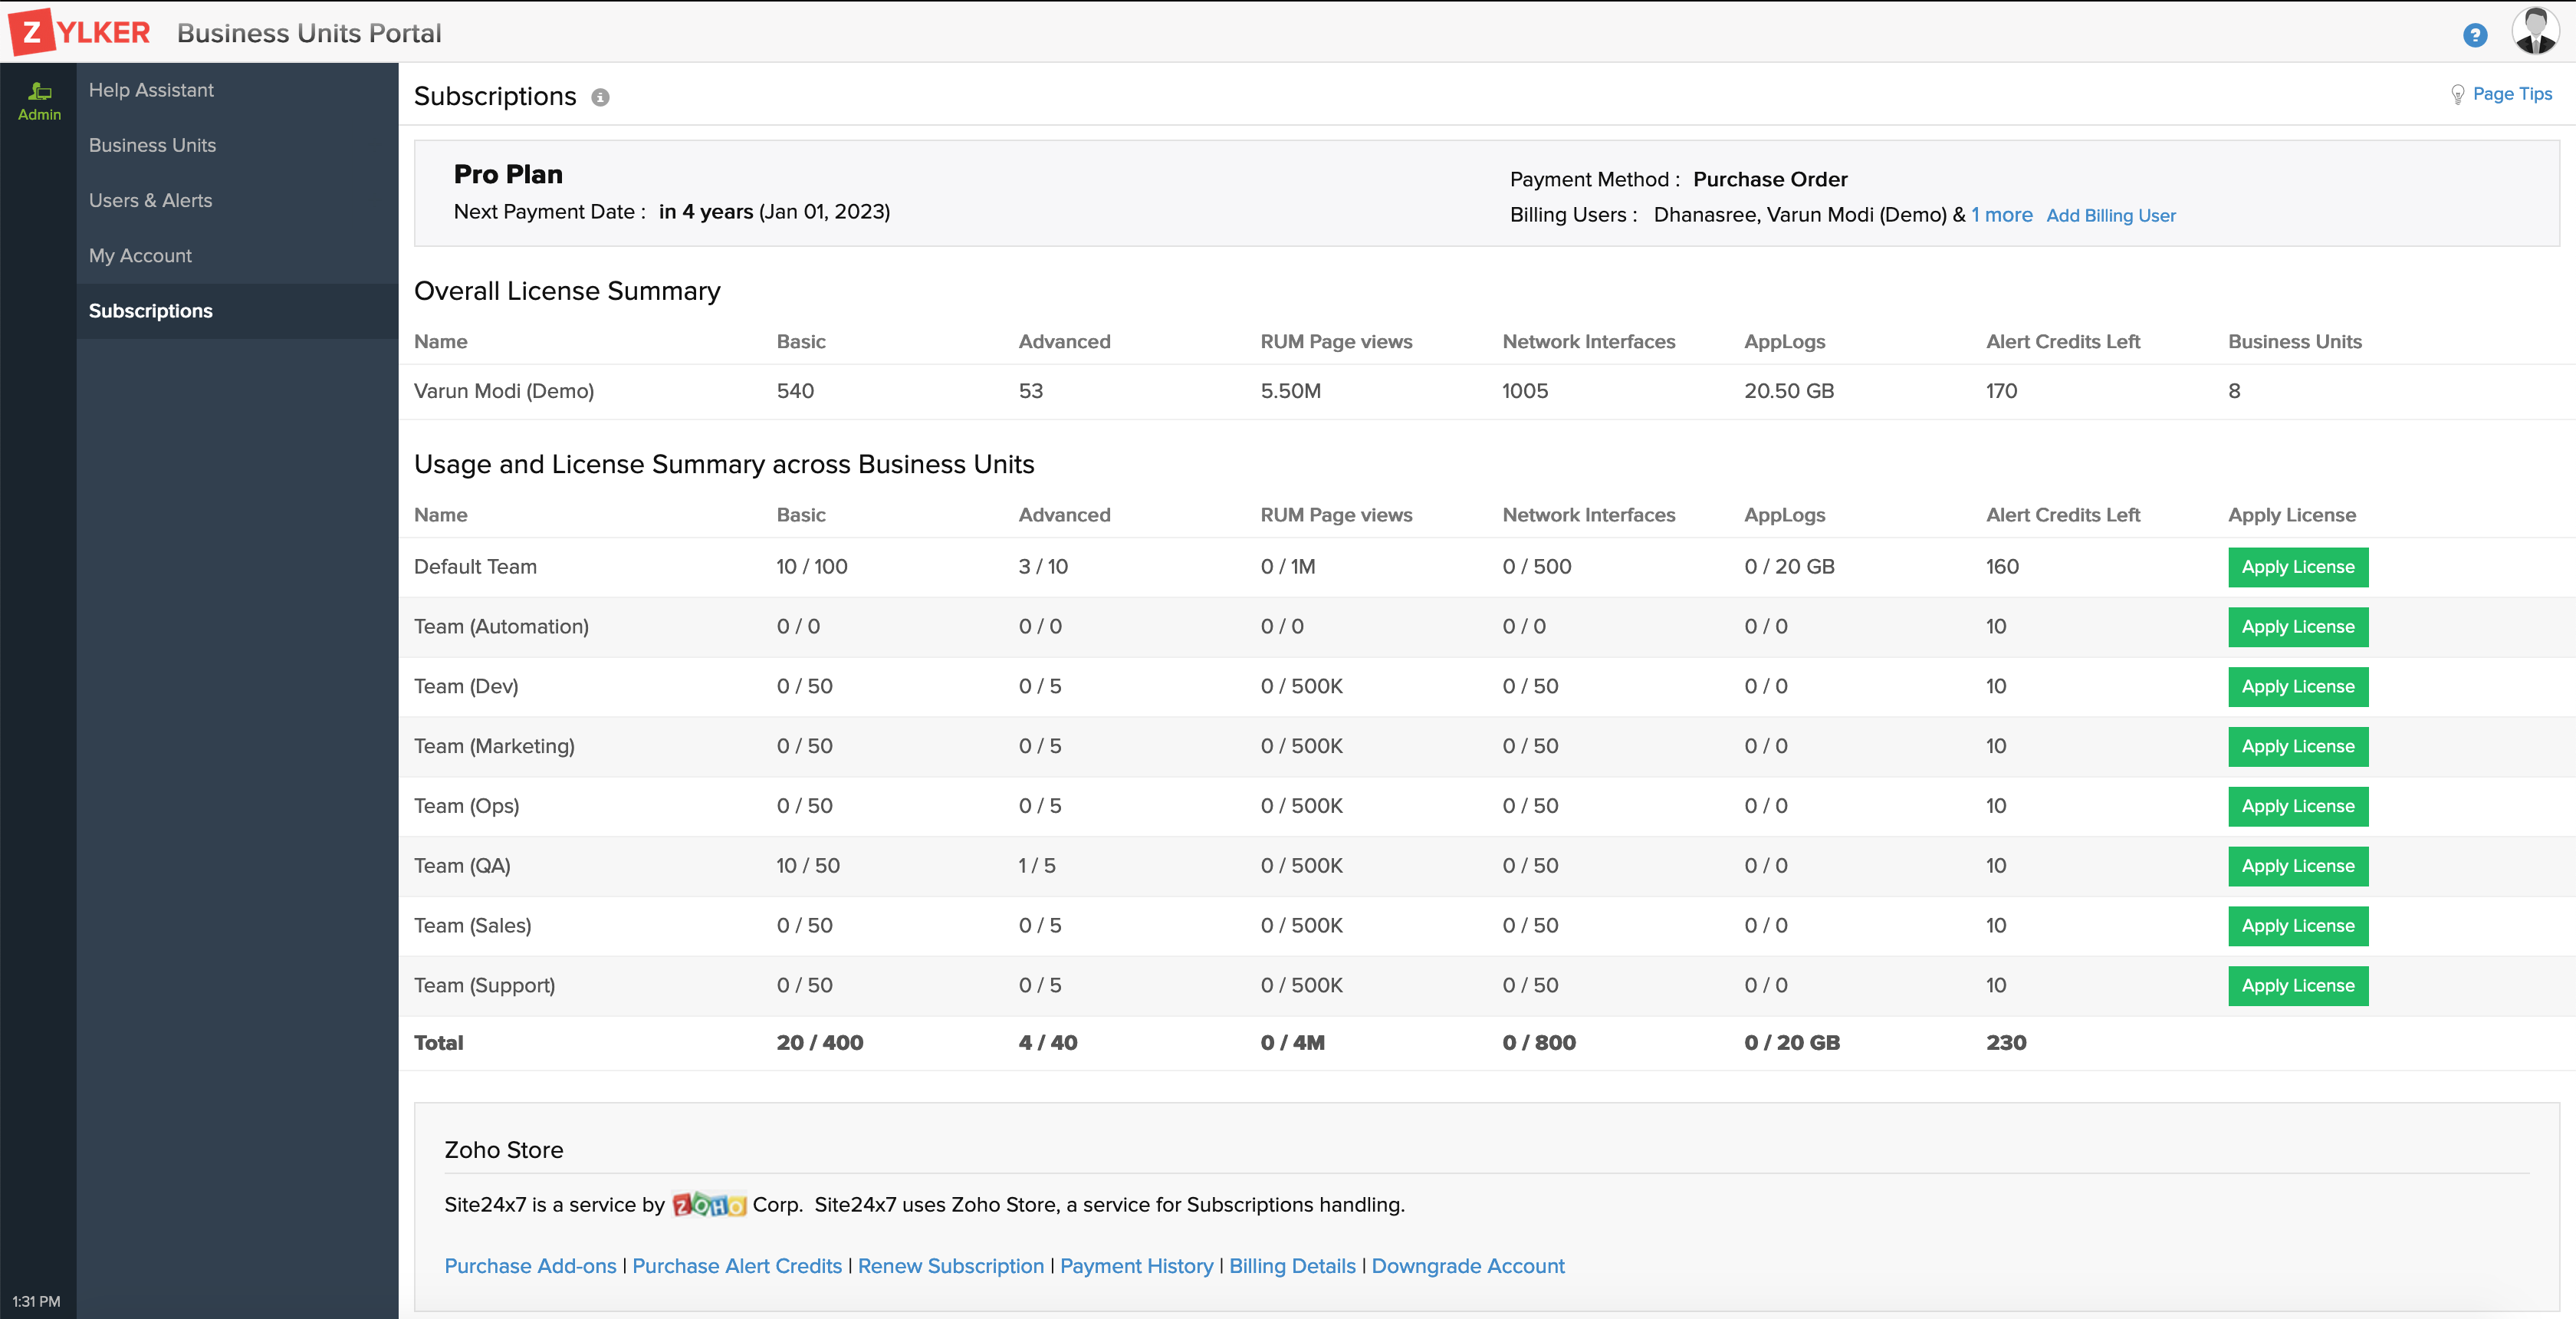Click the Zoho logo image

pos(708,1205)
